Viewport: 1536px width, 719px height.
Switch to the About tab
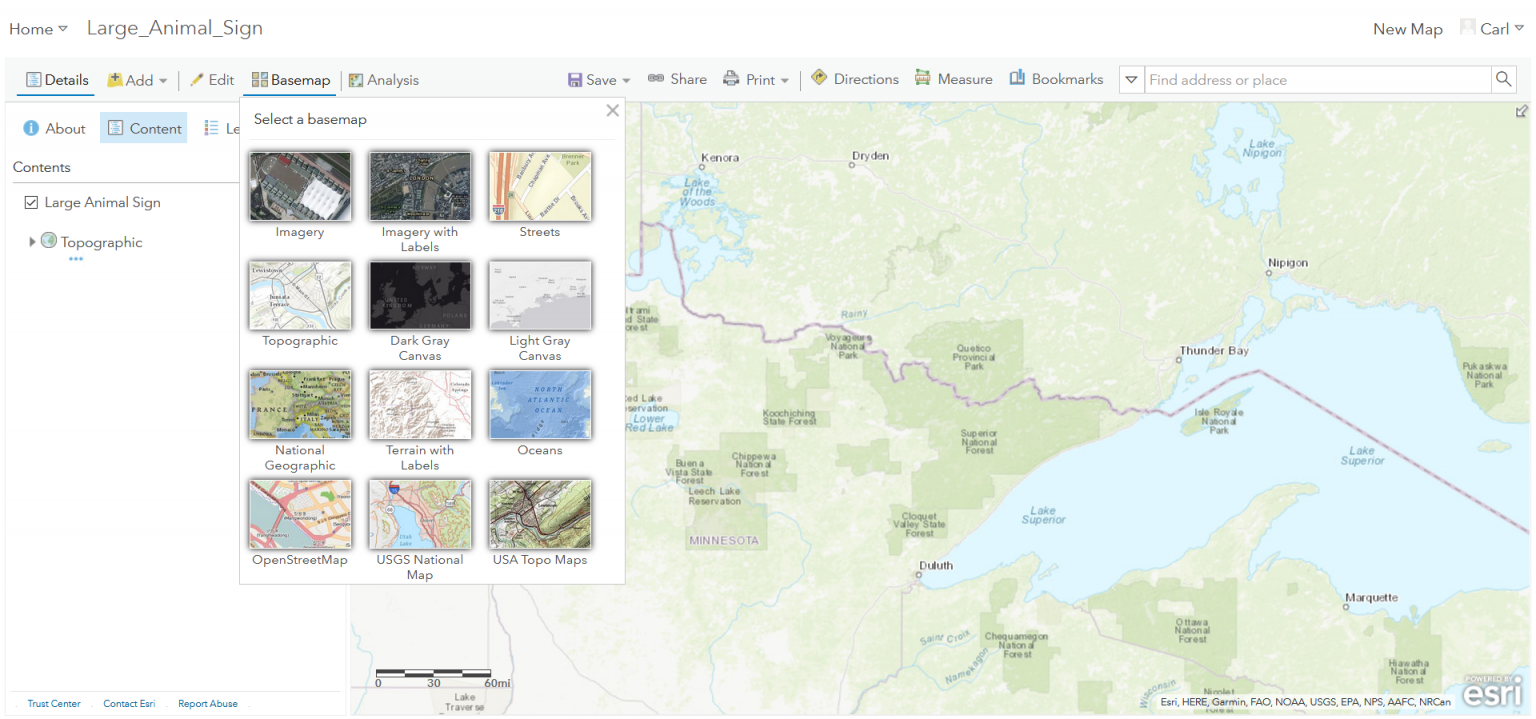pos(54,128)
